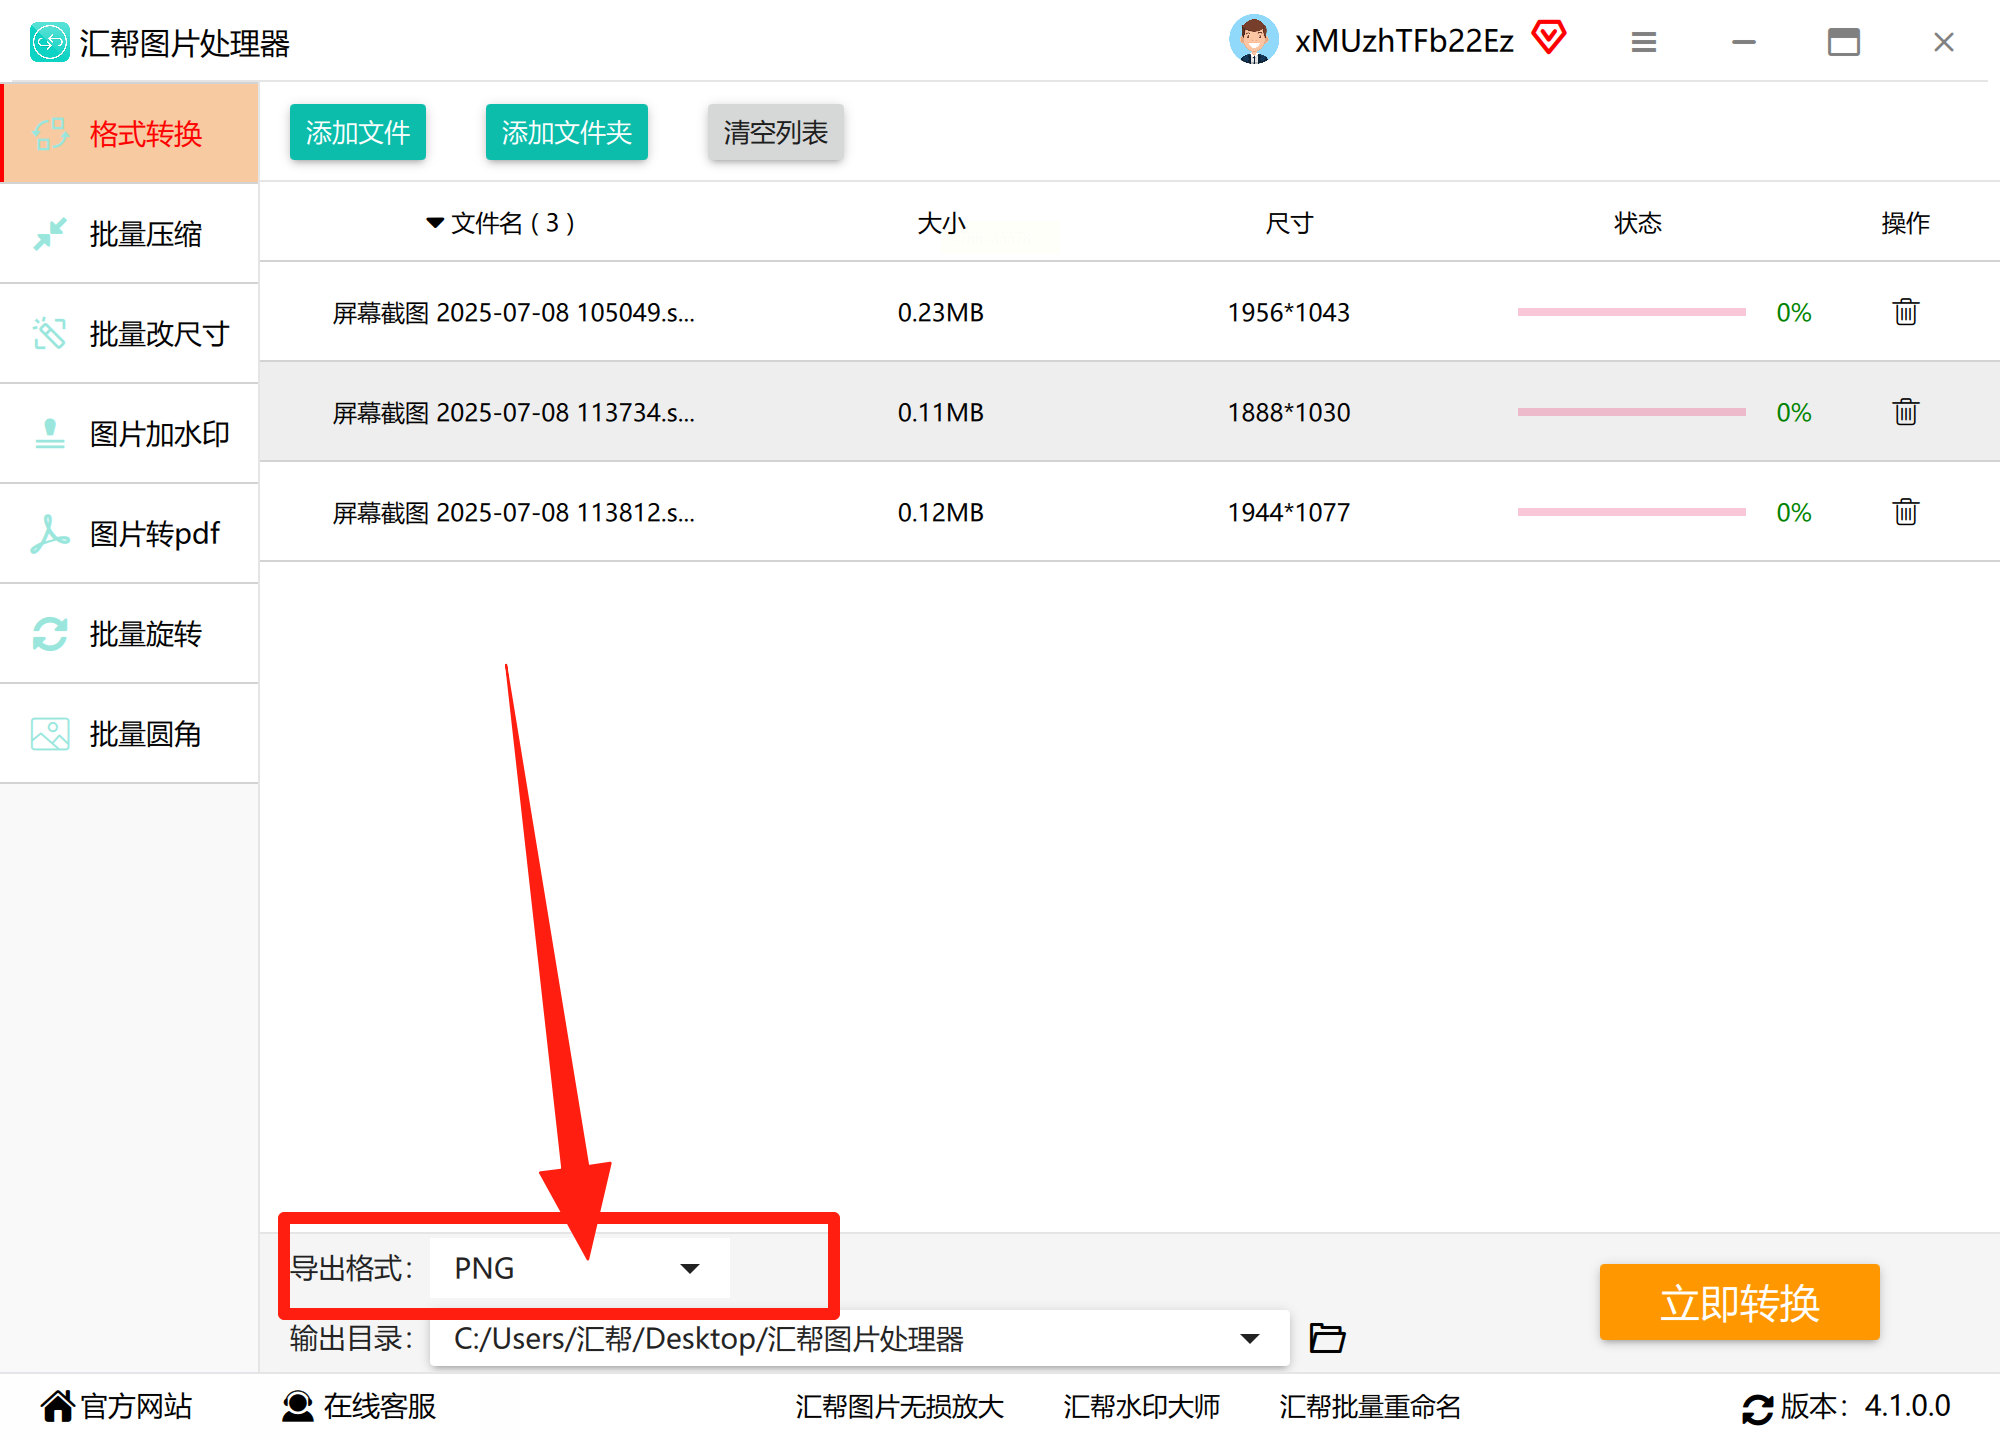Click the 添加文件 button

[x=358, y=132]
